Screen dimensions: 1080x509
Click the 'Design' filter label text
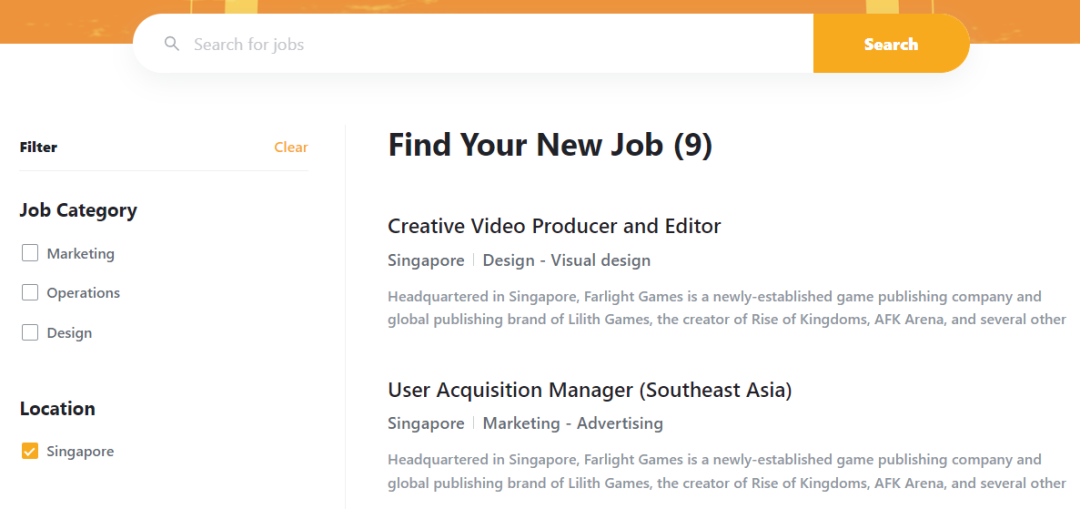(69, 333)
